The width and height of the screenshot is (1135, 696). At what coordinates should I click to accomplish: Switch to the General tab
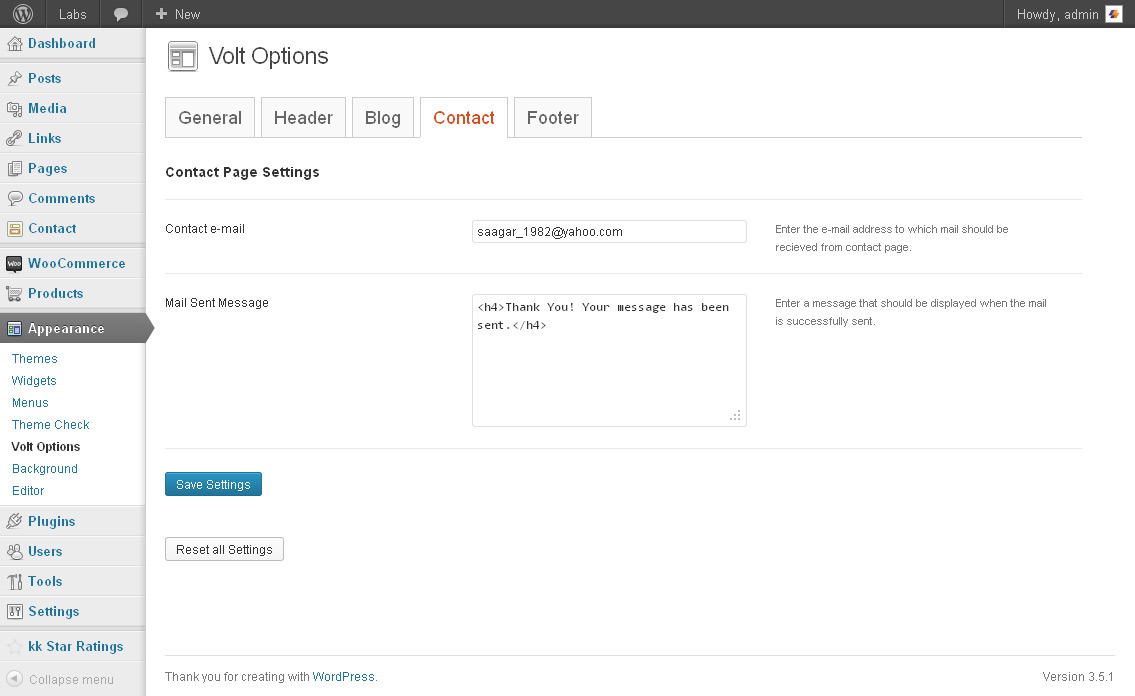click(210, 118)
